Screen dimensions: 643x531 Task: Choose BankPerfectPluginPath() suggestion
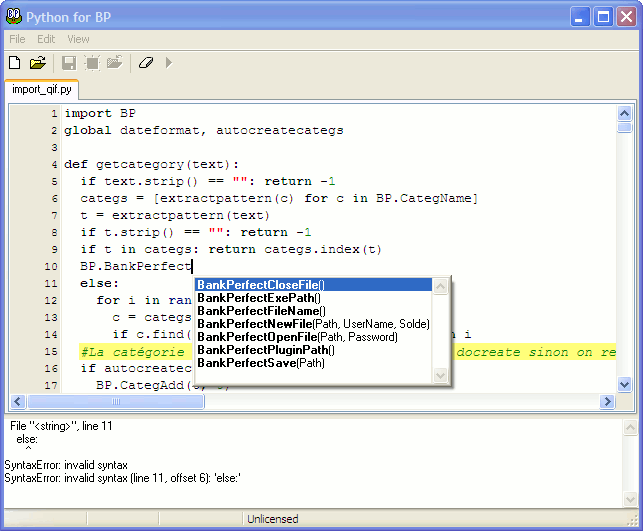tap(314, 350)
